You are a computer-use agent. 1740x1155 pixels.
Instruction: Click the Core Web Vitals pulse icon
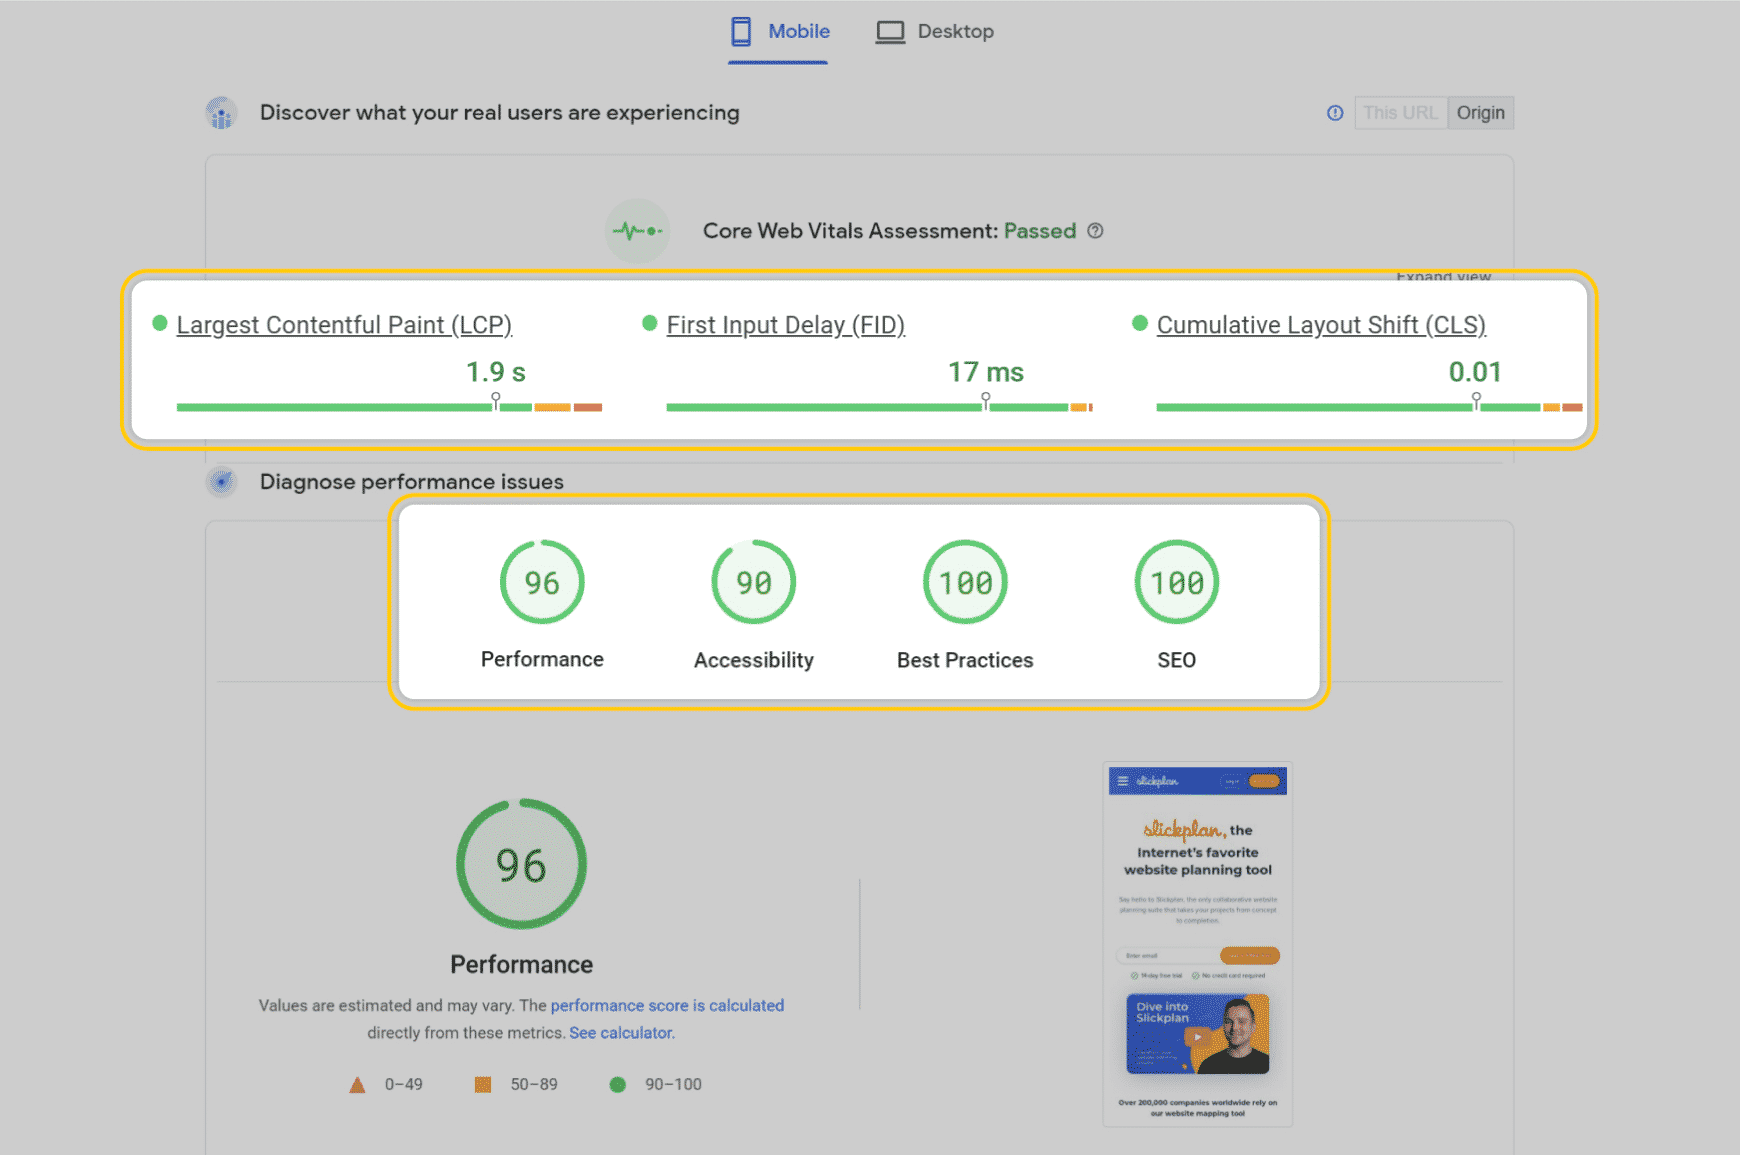coord(637,231)
